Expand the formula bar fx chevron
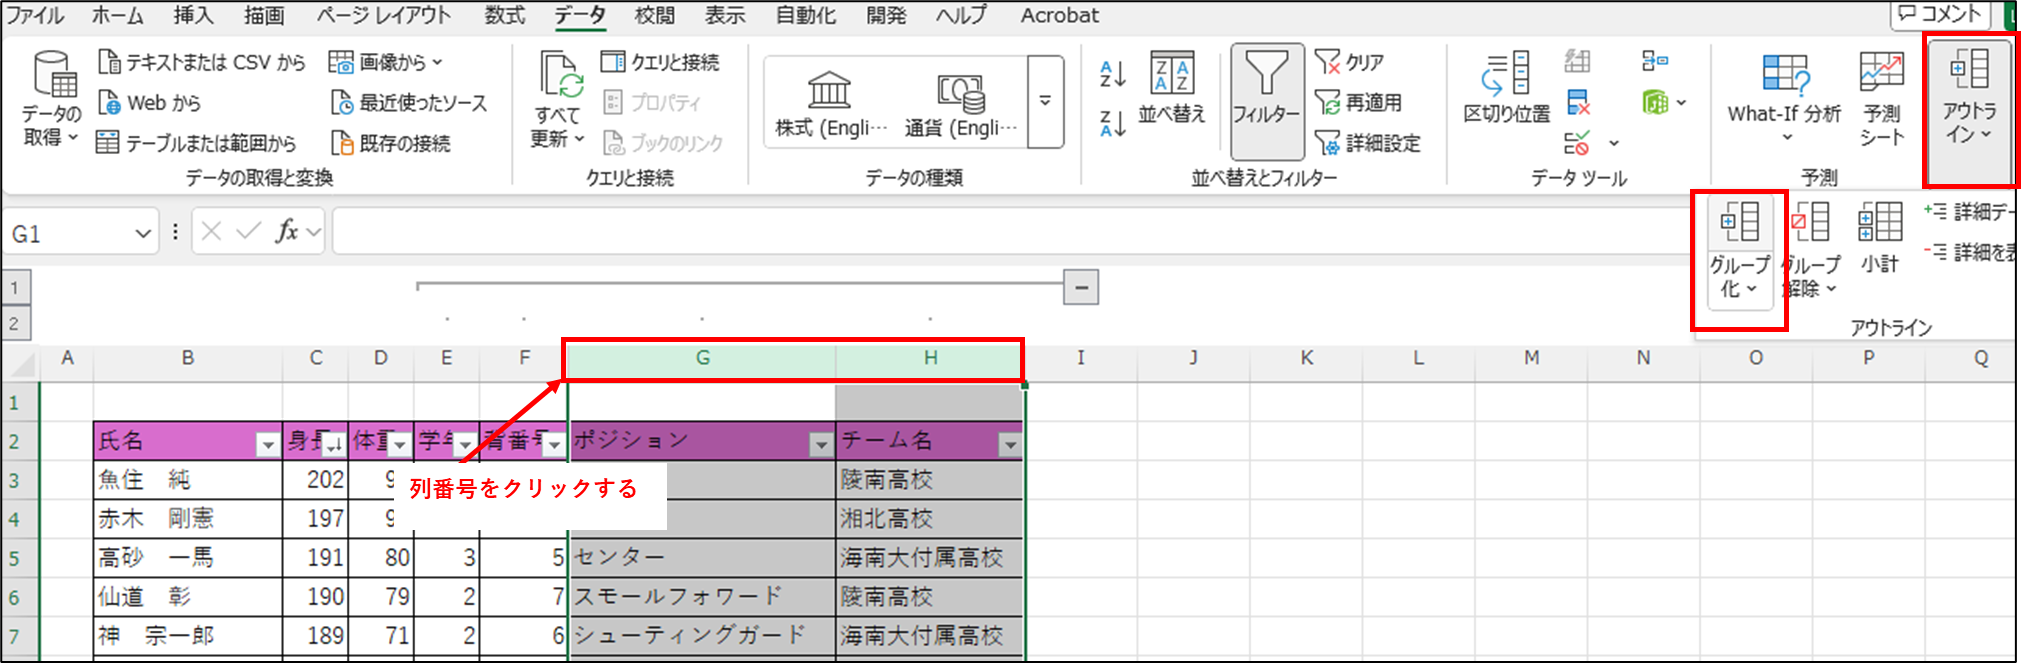 [314, 232]
